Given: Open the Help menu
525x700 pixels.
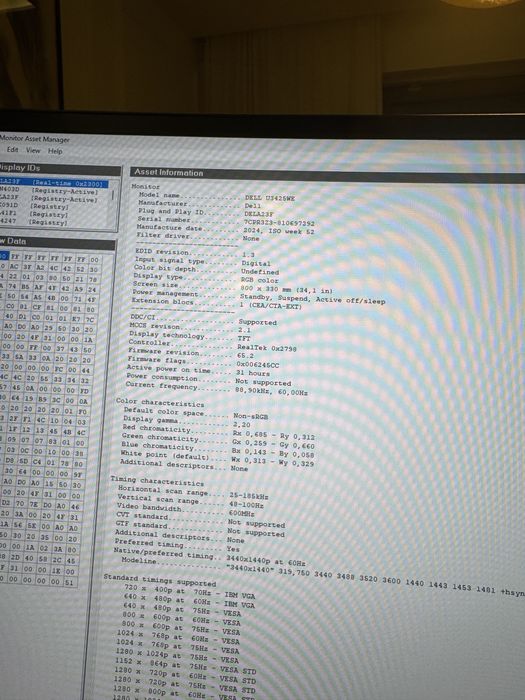Looking at the screenshot, I should [x=55, y=151].
